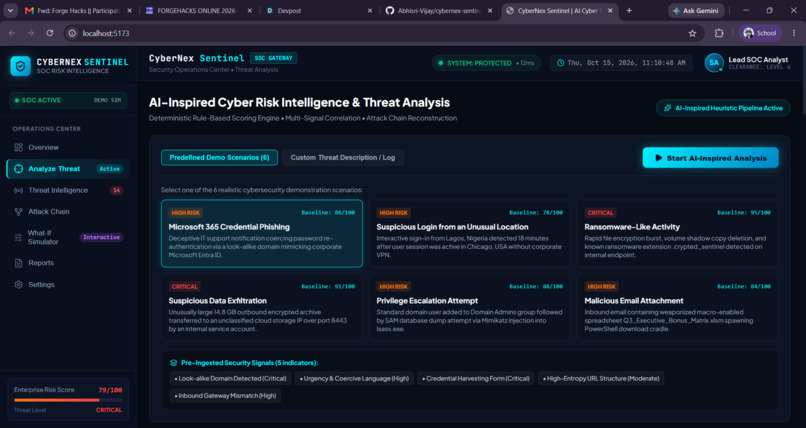Select the Malicious Email Attachment scenario
Viewport: 806px width, 428px height.
[677, 307]
